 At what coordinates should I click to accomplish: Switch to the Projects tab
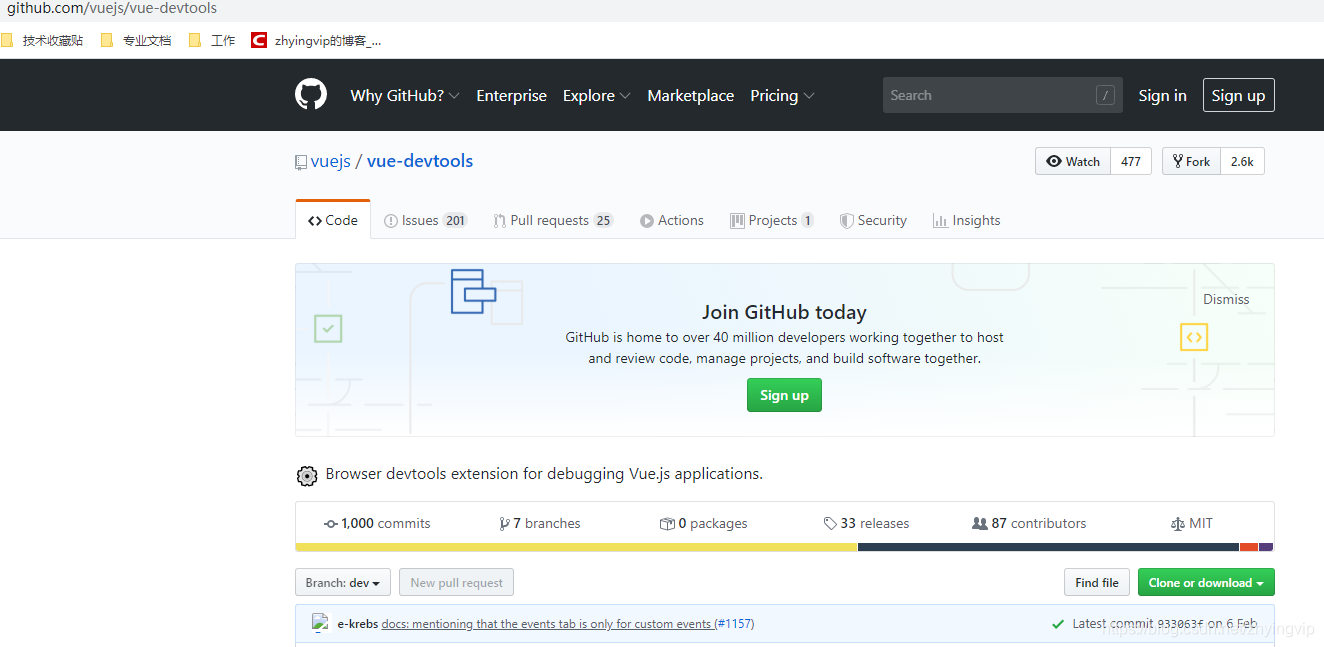click(772, 220)
